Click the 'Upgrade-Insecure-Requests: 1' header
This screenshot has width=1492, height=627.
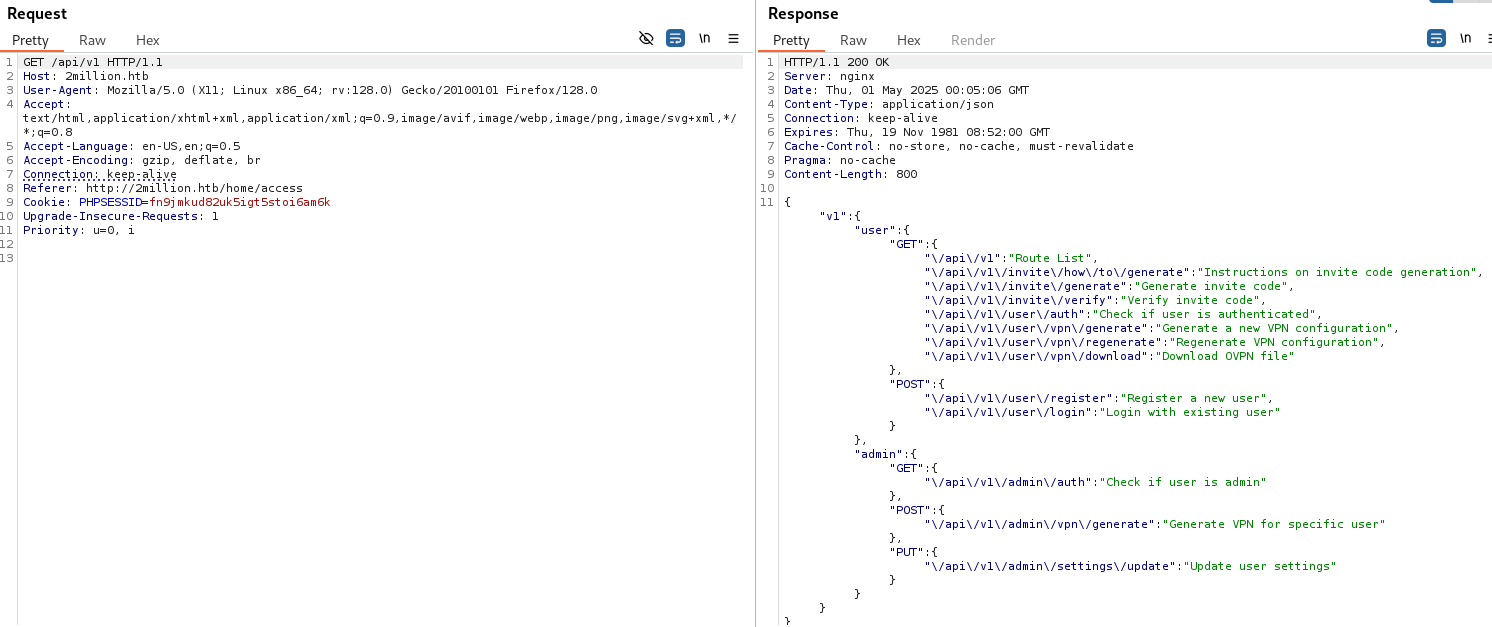(121, 216)
